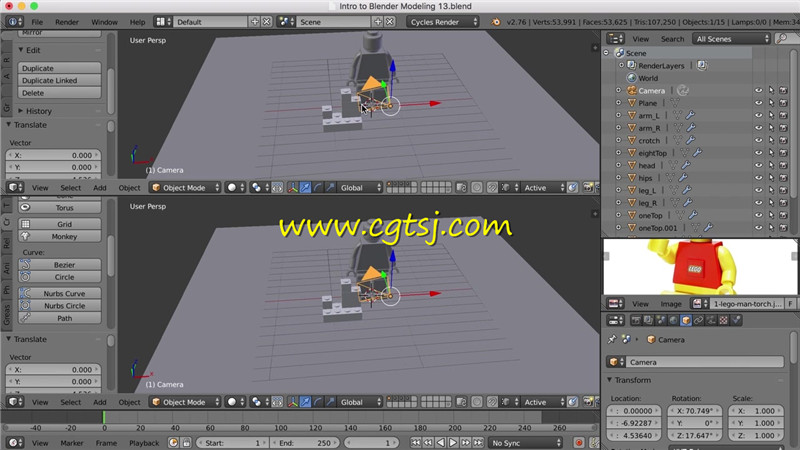Click the OpenGL render camera icon in upper viewport header
The height and width of the screenshot is (450, 800).
pyautogui.click(x=588, y=188)
